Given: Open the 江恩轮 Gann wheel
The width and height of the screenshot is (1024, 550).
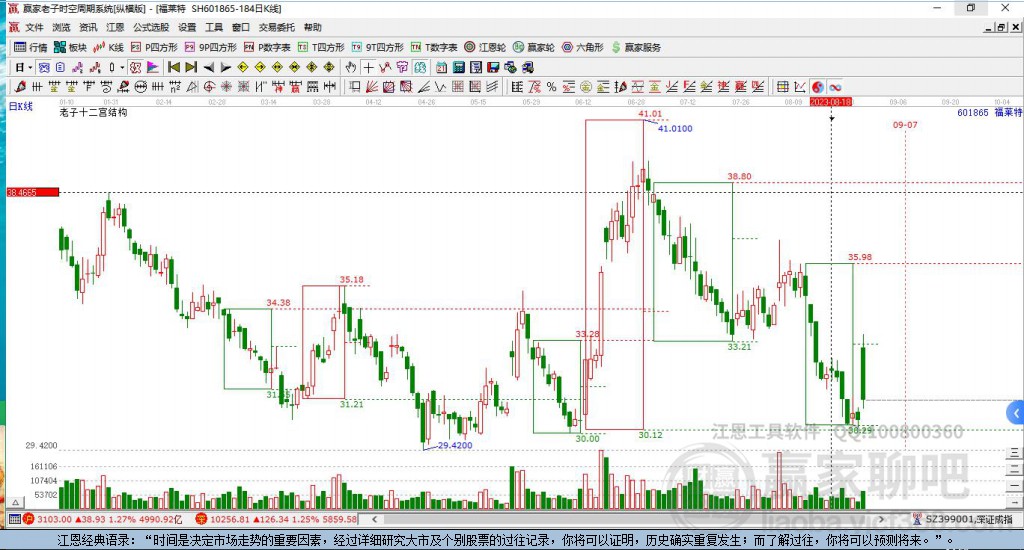Looking at the screenshot, I should [485, 47].
